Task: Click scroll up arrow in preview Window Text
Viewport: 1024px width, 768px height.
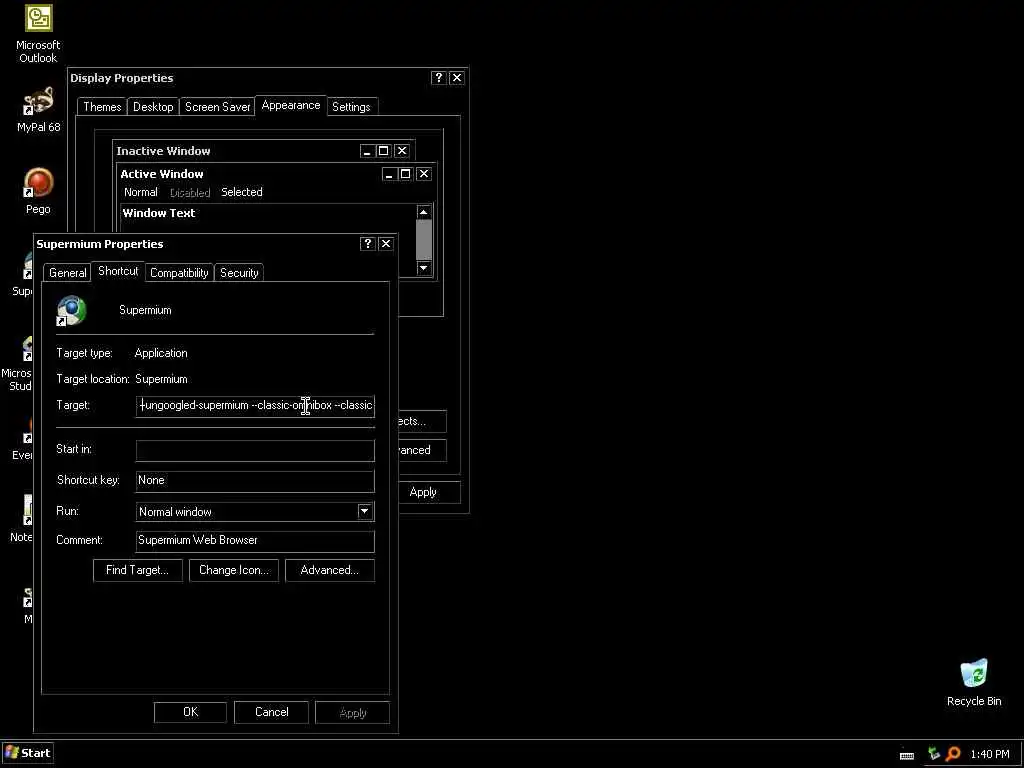Action: [424, 212]
